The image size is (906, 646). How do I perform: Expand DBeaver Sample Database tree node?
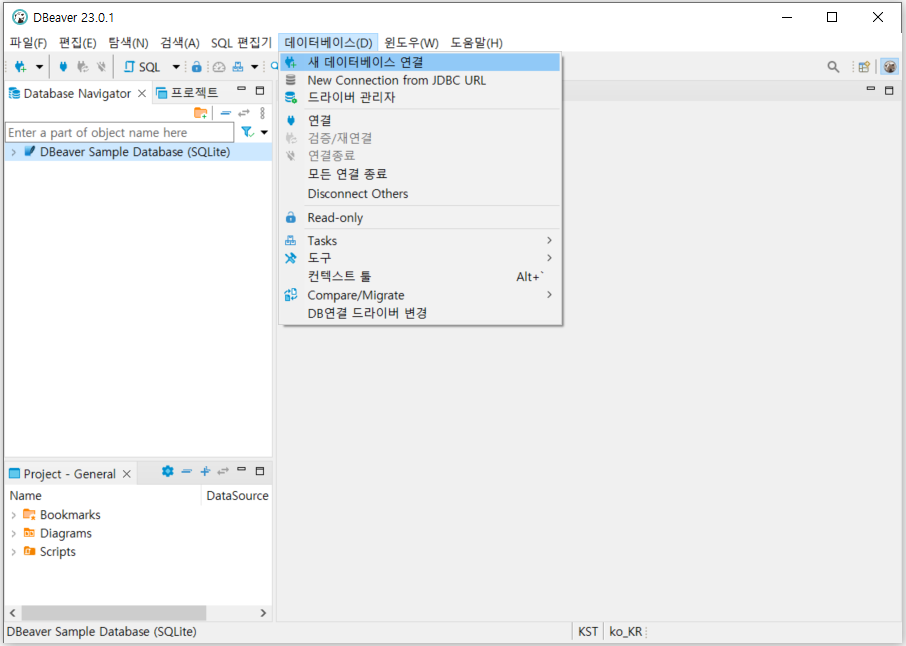tap(13, 152)
